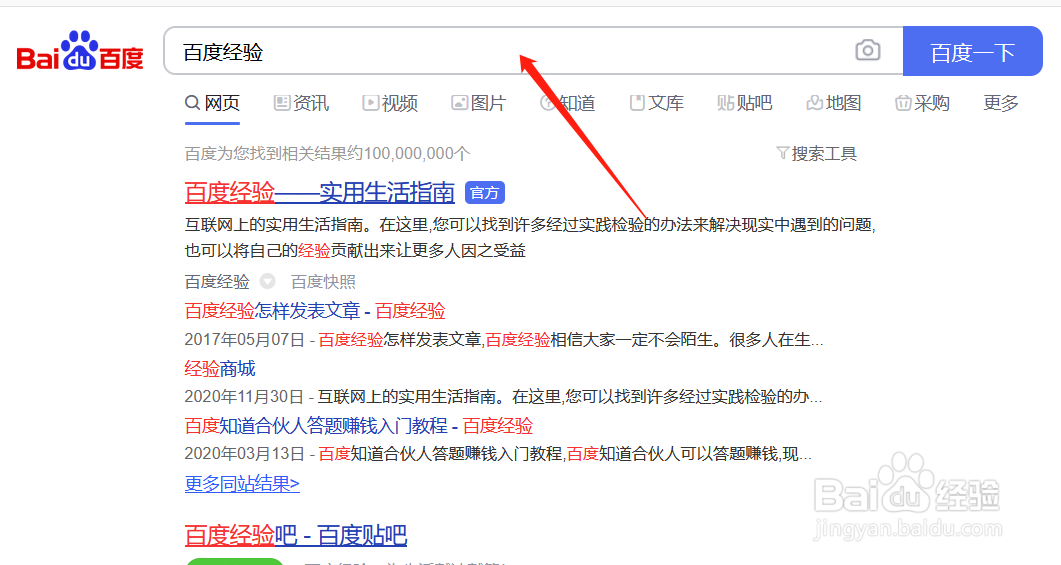This screenshot has width=1061, height=565.
Task: Open the 采购 tab
Action: tap(922, 103)
